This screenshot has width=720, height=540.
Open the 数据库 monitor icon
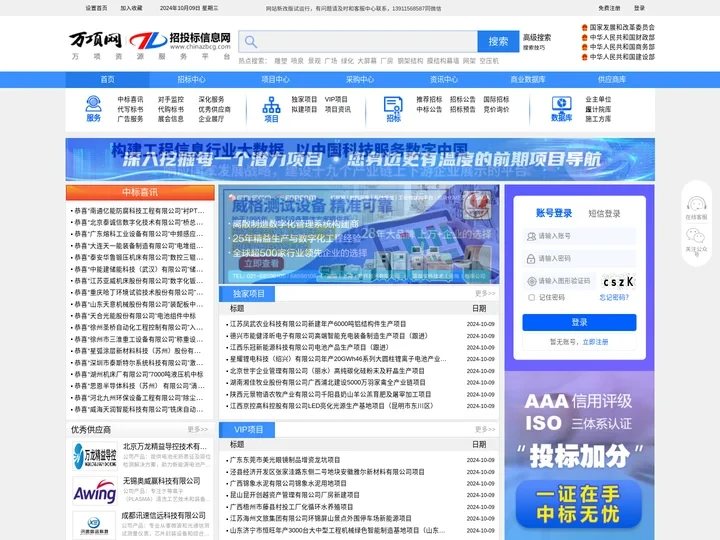(561, 104)
